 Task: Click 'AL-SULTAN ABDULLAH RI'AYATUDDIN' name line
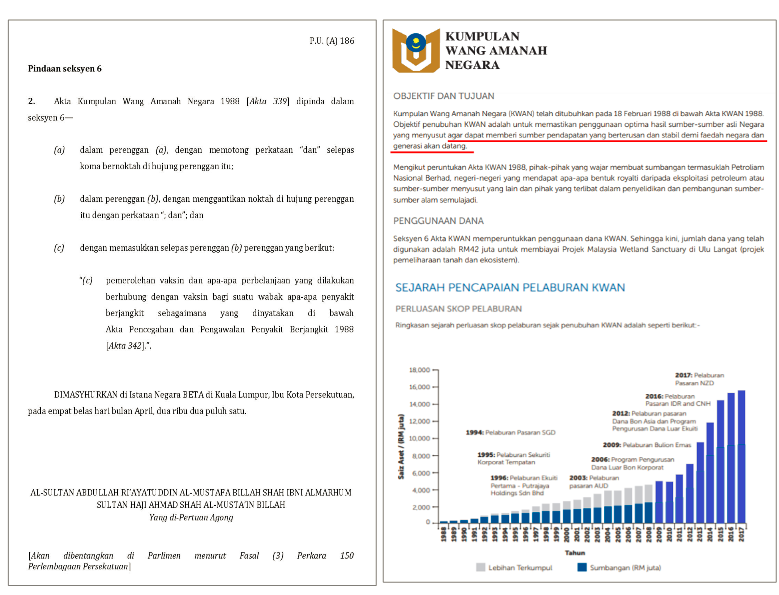[191, 493]
